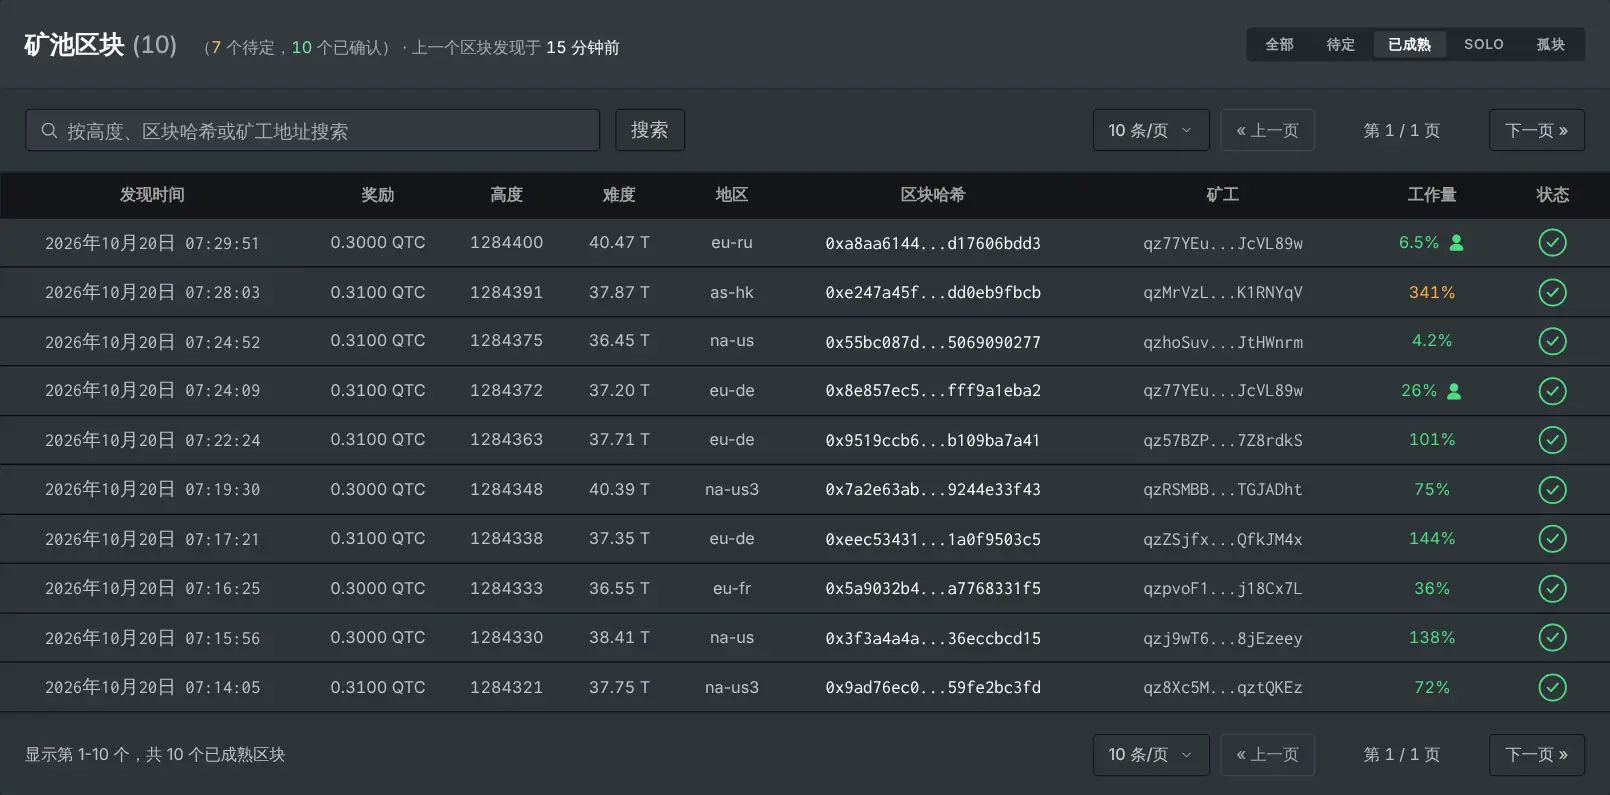This screenshot has height=795, width=1610.
Task: Click status check icon for block 1284348
Action: tap(1552, 489)
